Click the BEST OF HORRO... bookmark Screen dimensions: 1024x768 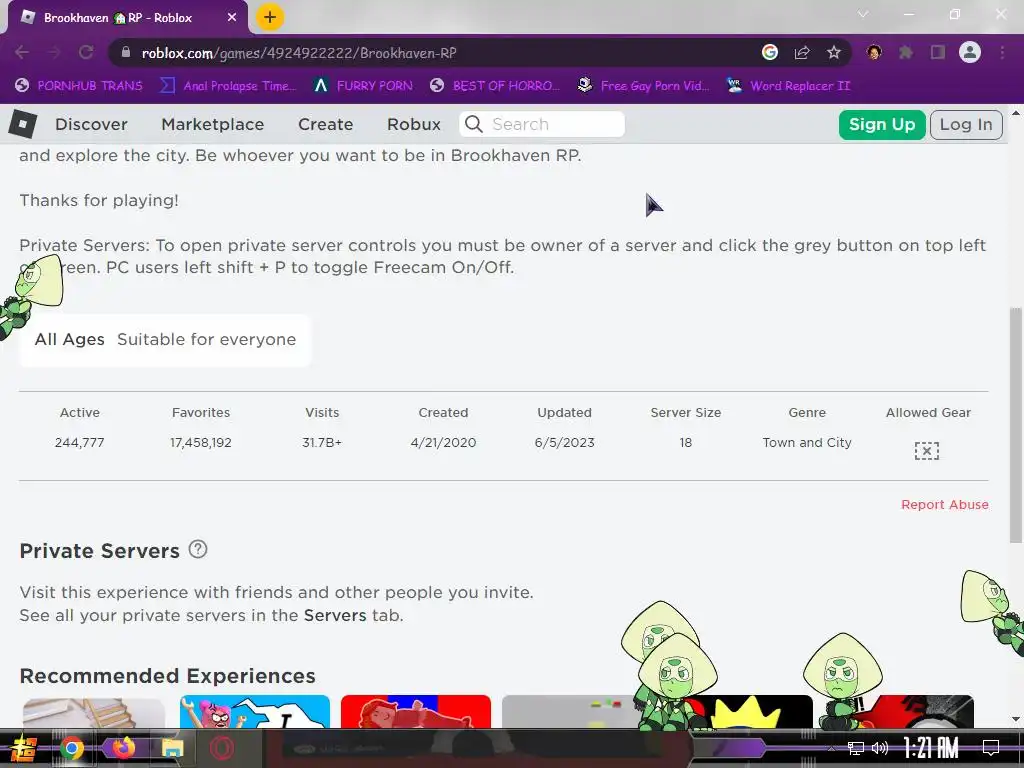pos(495,86)
